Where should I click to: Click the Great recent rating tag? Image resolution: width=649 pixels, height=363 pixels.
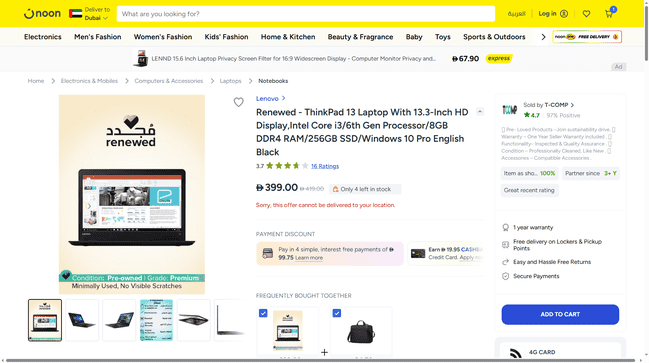tap(529, 190)
